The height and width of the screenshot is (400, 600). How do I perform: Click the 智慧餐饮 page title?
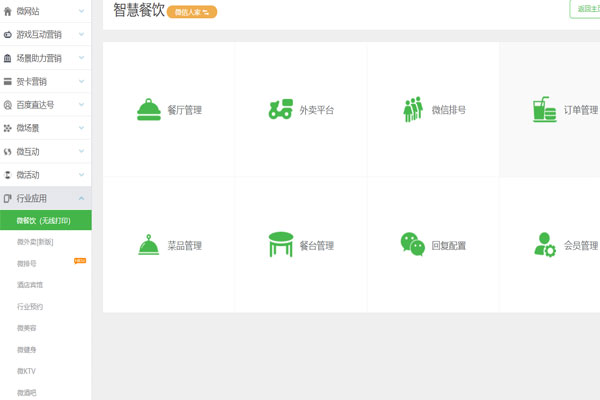[x=139, y=10]
